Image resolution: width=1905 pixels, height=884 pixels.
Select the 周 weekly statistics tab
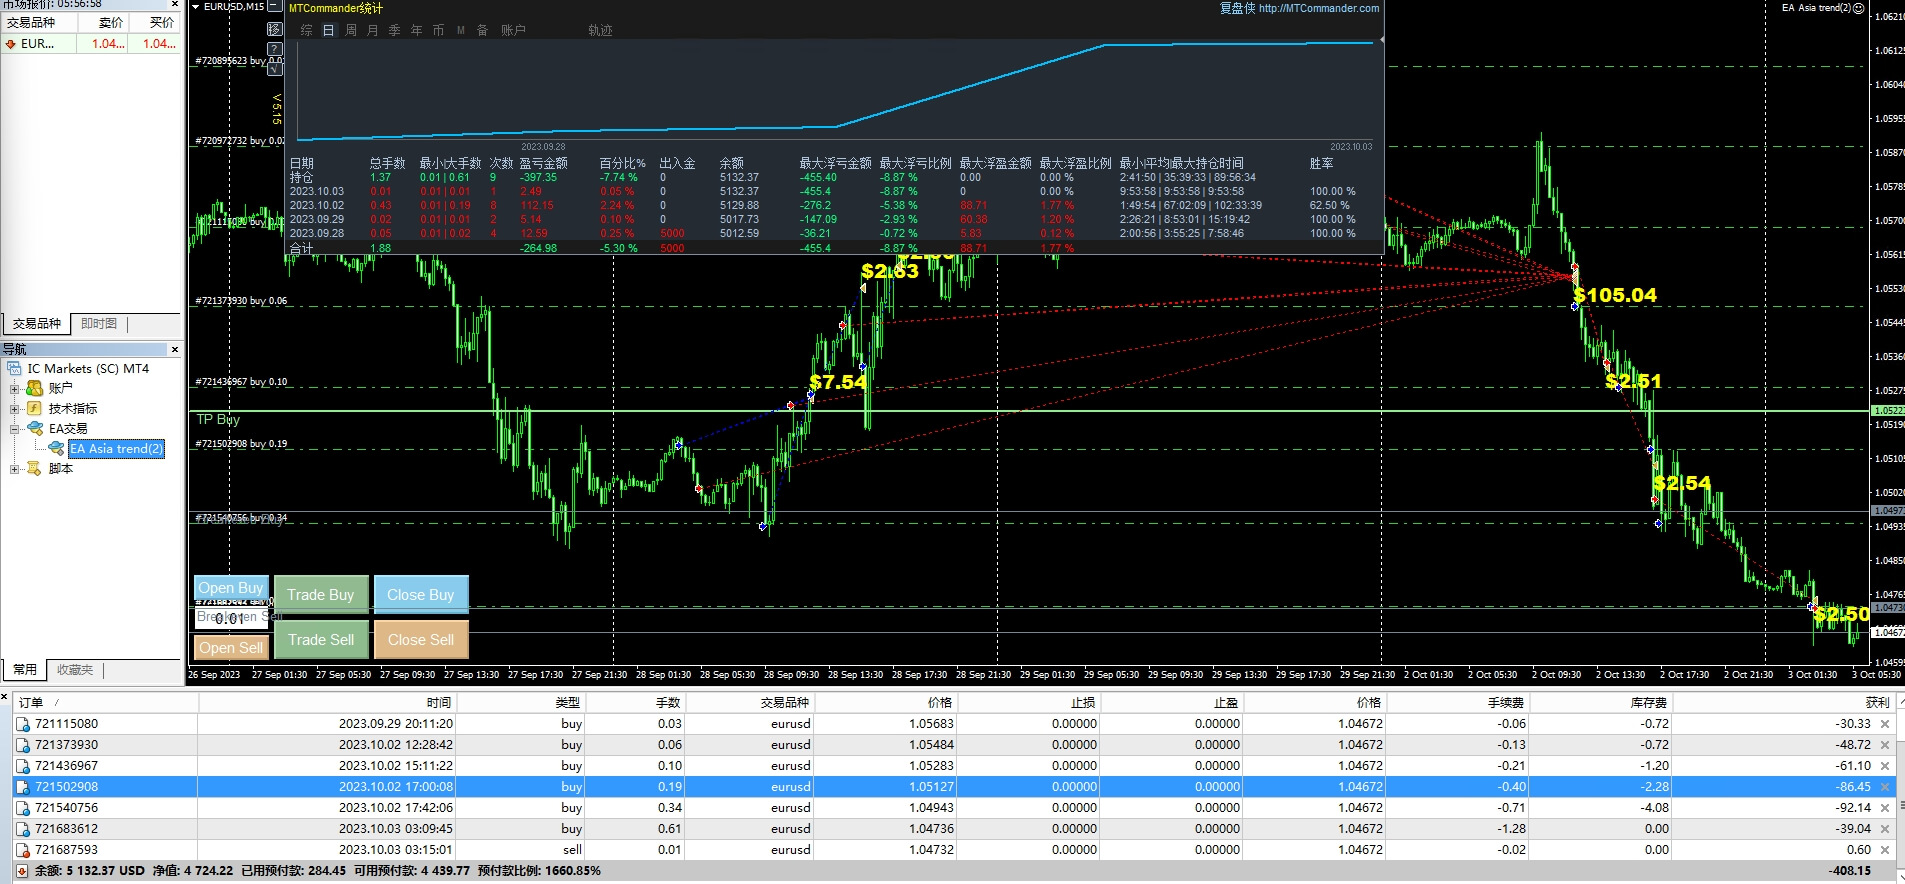tap(351, 30)
